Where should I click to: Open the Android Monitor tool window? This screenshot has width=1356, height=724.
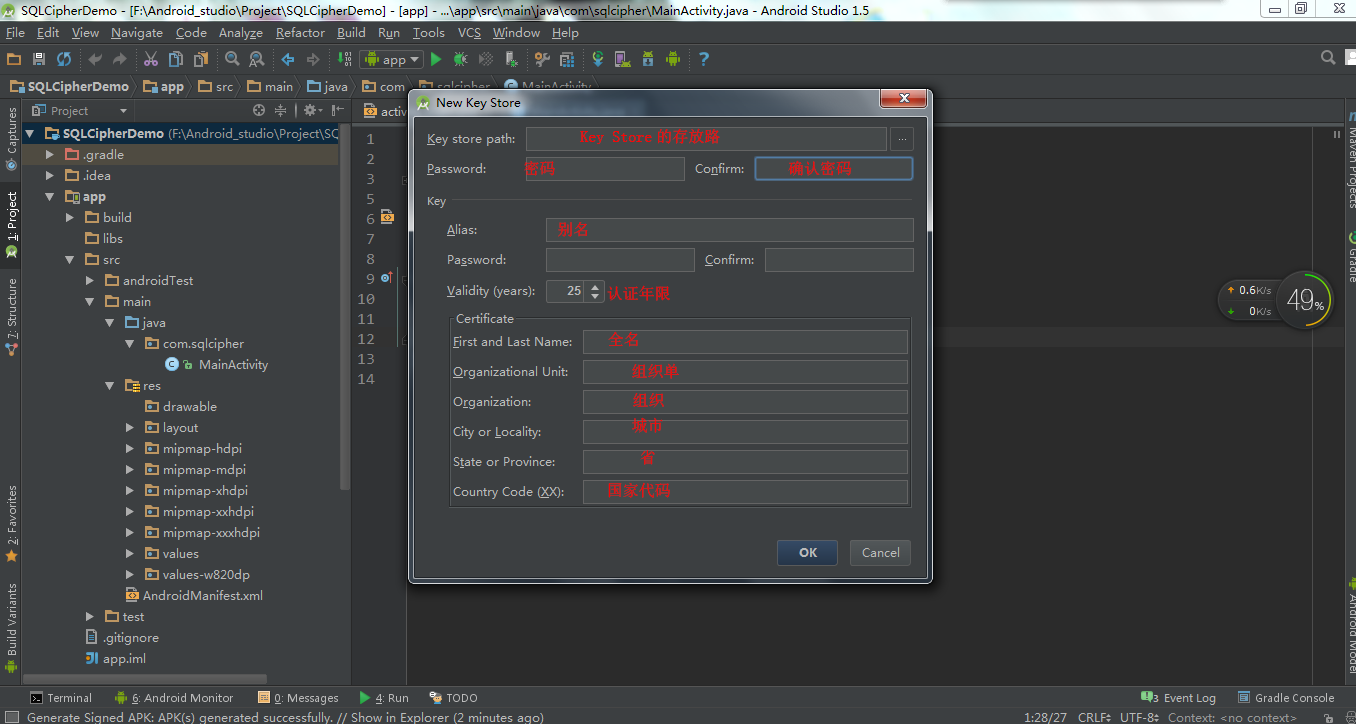(174, 698)
